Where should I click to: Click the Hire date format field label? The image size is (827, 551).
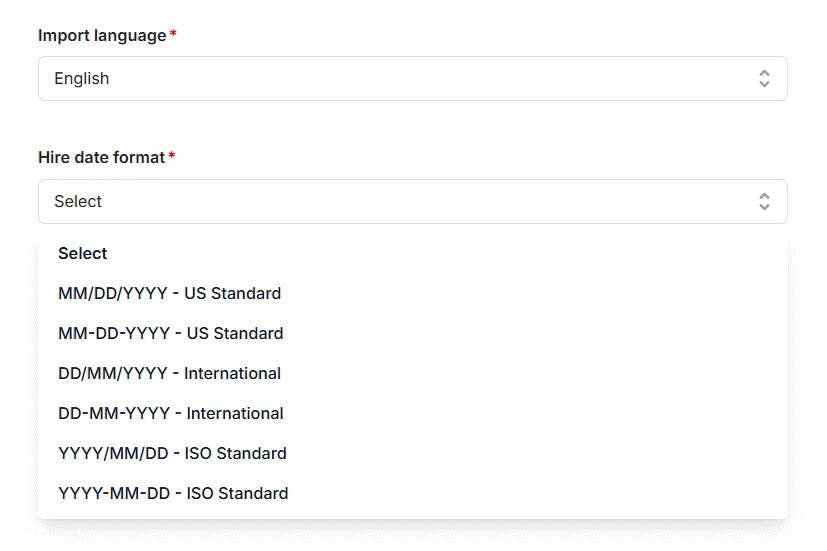pyautogui.click(x=101, y=157)
